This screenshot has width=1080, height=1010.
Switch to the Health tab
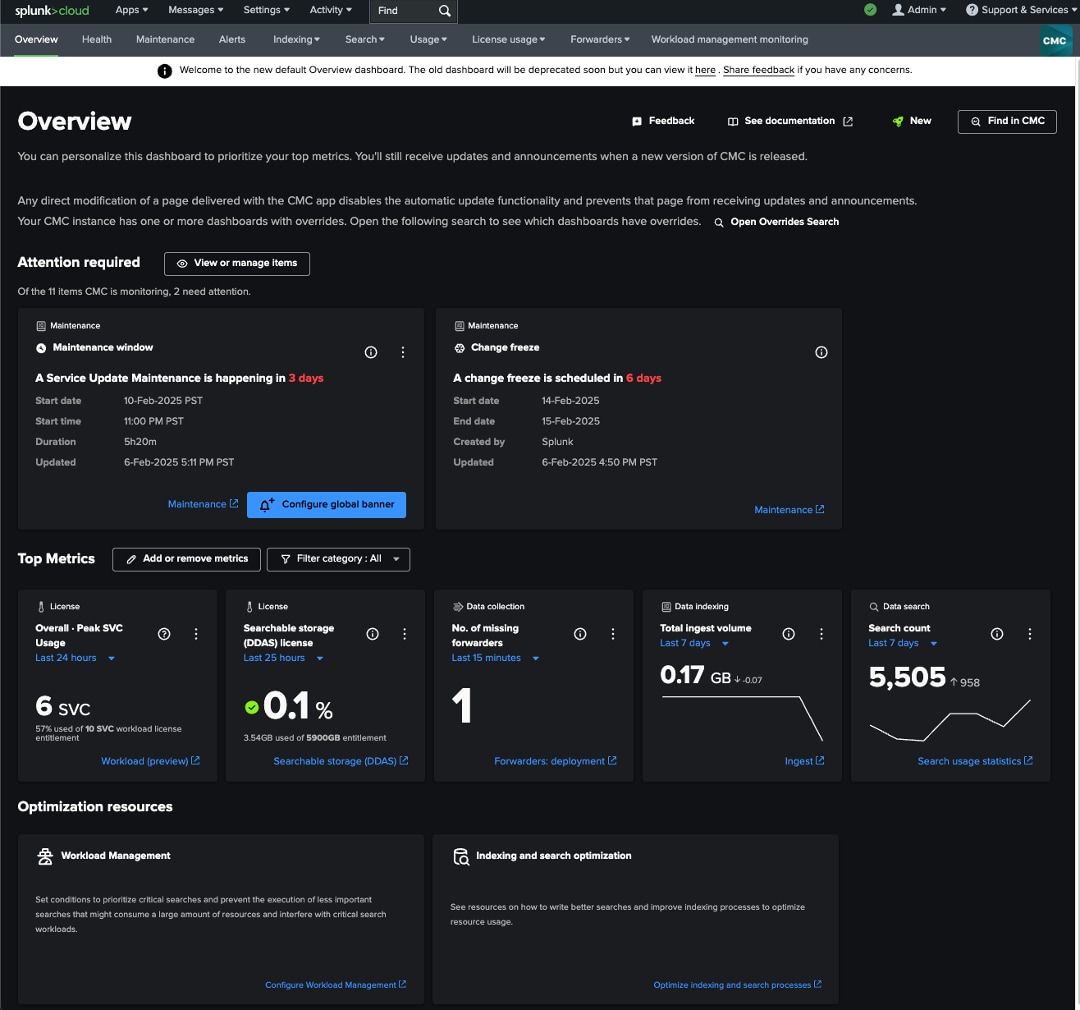point(96,40)
